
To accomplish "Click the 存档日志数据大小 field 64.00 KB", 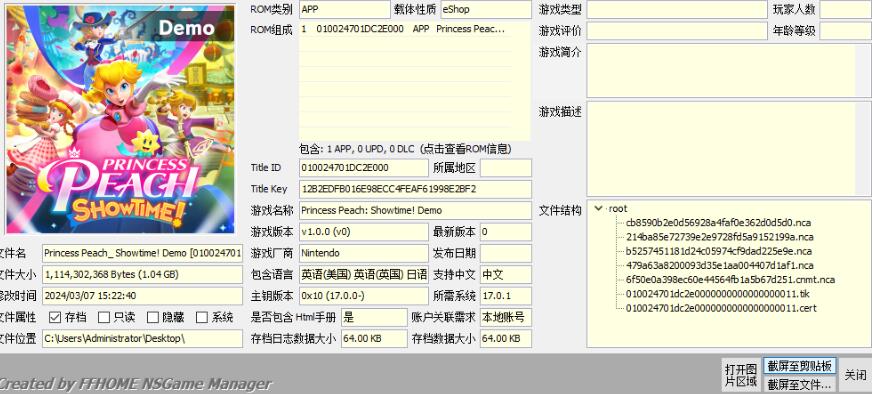I will click(374, 338).
